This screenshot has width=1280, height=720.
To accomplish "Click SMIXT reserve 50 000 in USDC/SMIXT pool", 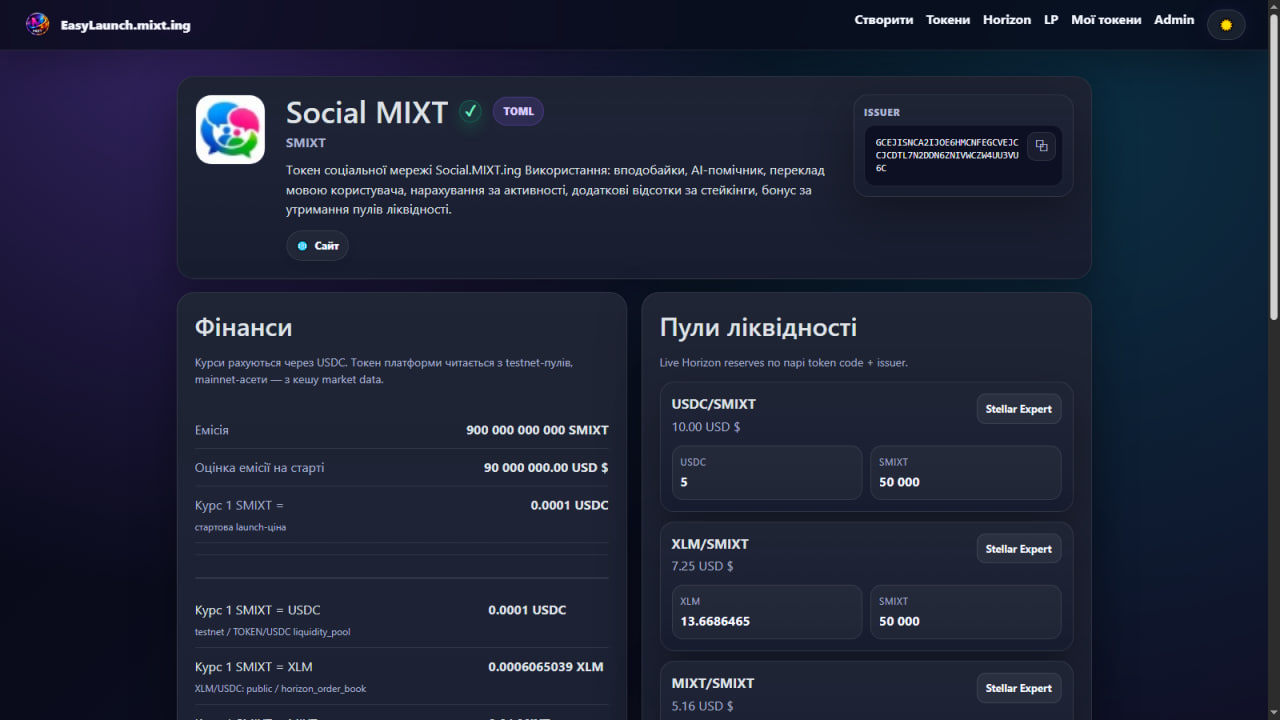I will pos(899,482).
